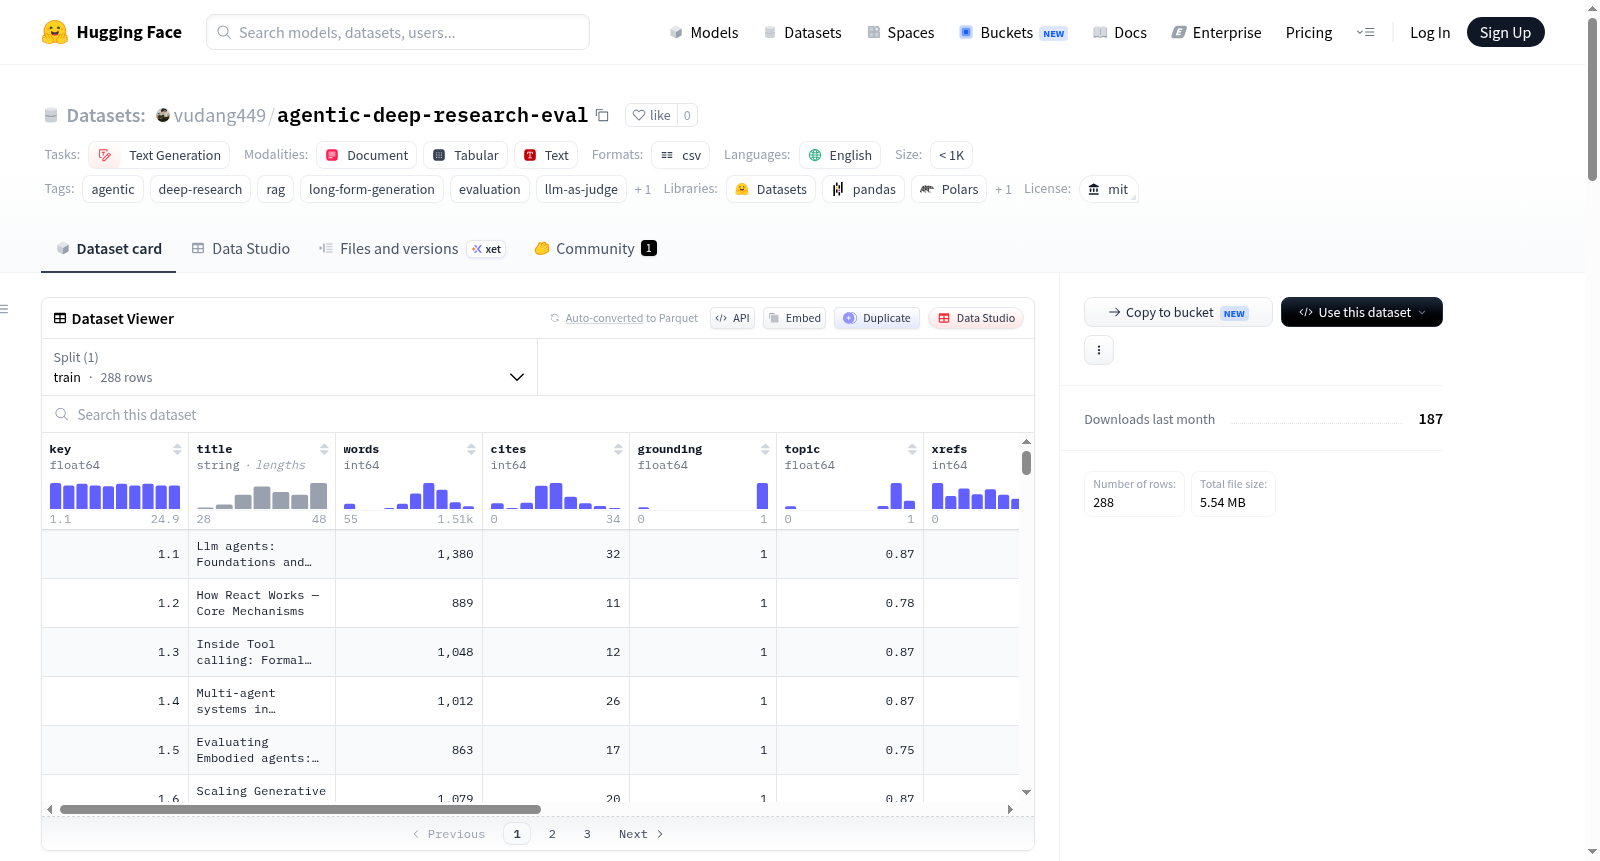Focus the Search this dataset field

pos(538,414)
